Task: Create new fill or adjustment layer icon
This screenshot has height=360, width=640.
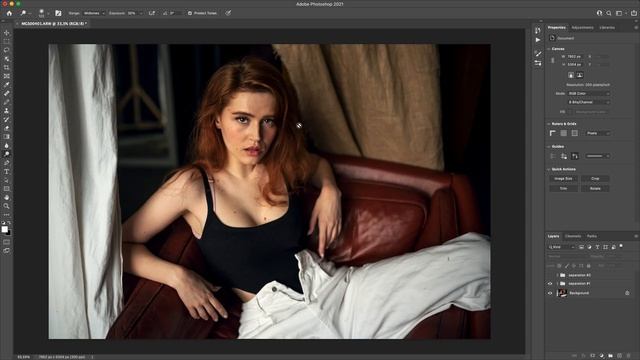Action: (x=601, y=356)
